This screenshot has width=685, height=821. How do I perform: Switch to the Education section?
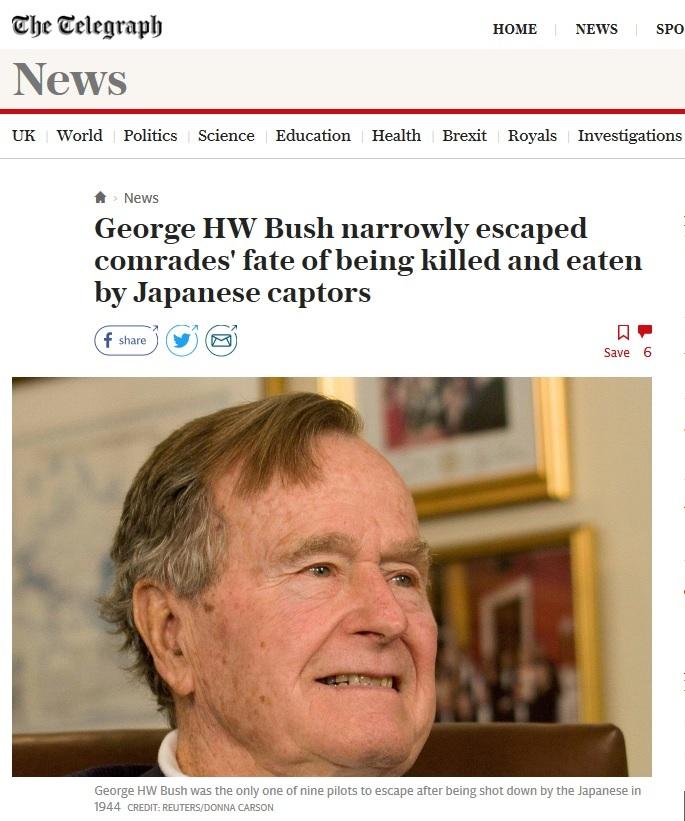pyautogui.click(x=313, y=136)
